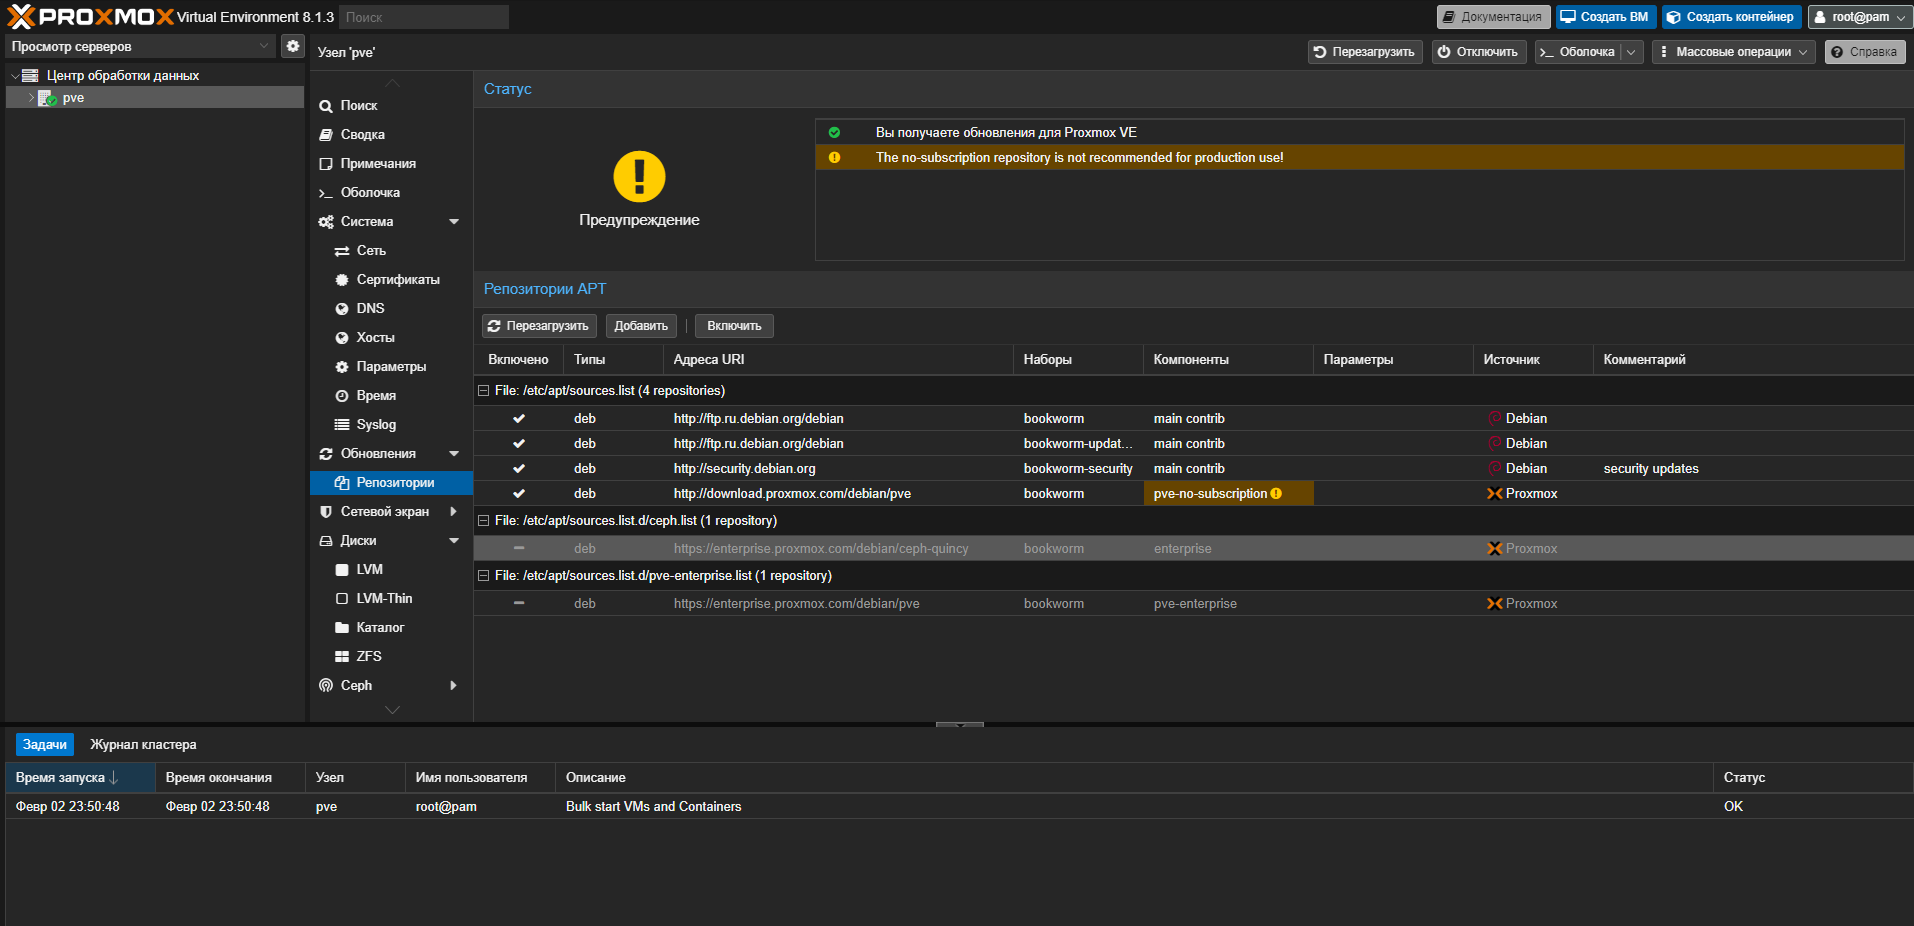Click Перезагрузить node reboot button
This screenshot has width=1914, height=926.
tap(1365, 52)
